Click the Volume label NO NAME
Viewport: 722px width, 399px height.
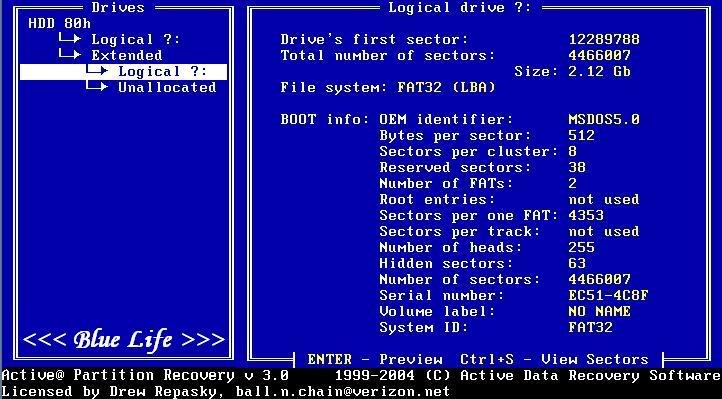[x=600, y=312]
